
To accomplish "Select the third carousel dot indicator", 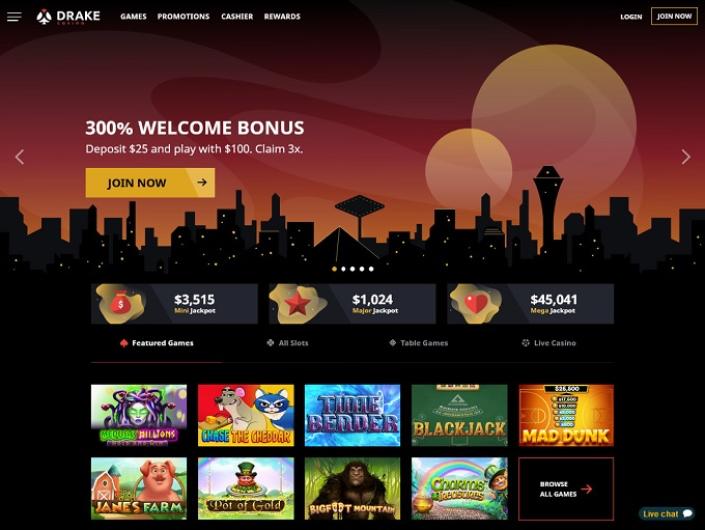I will coord(352,269).
